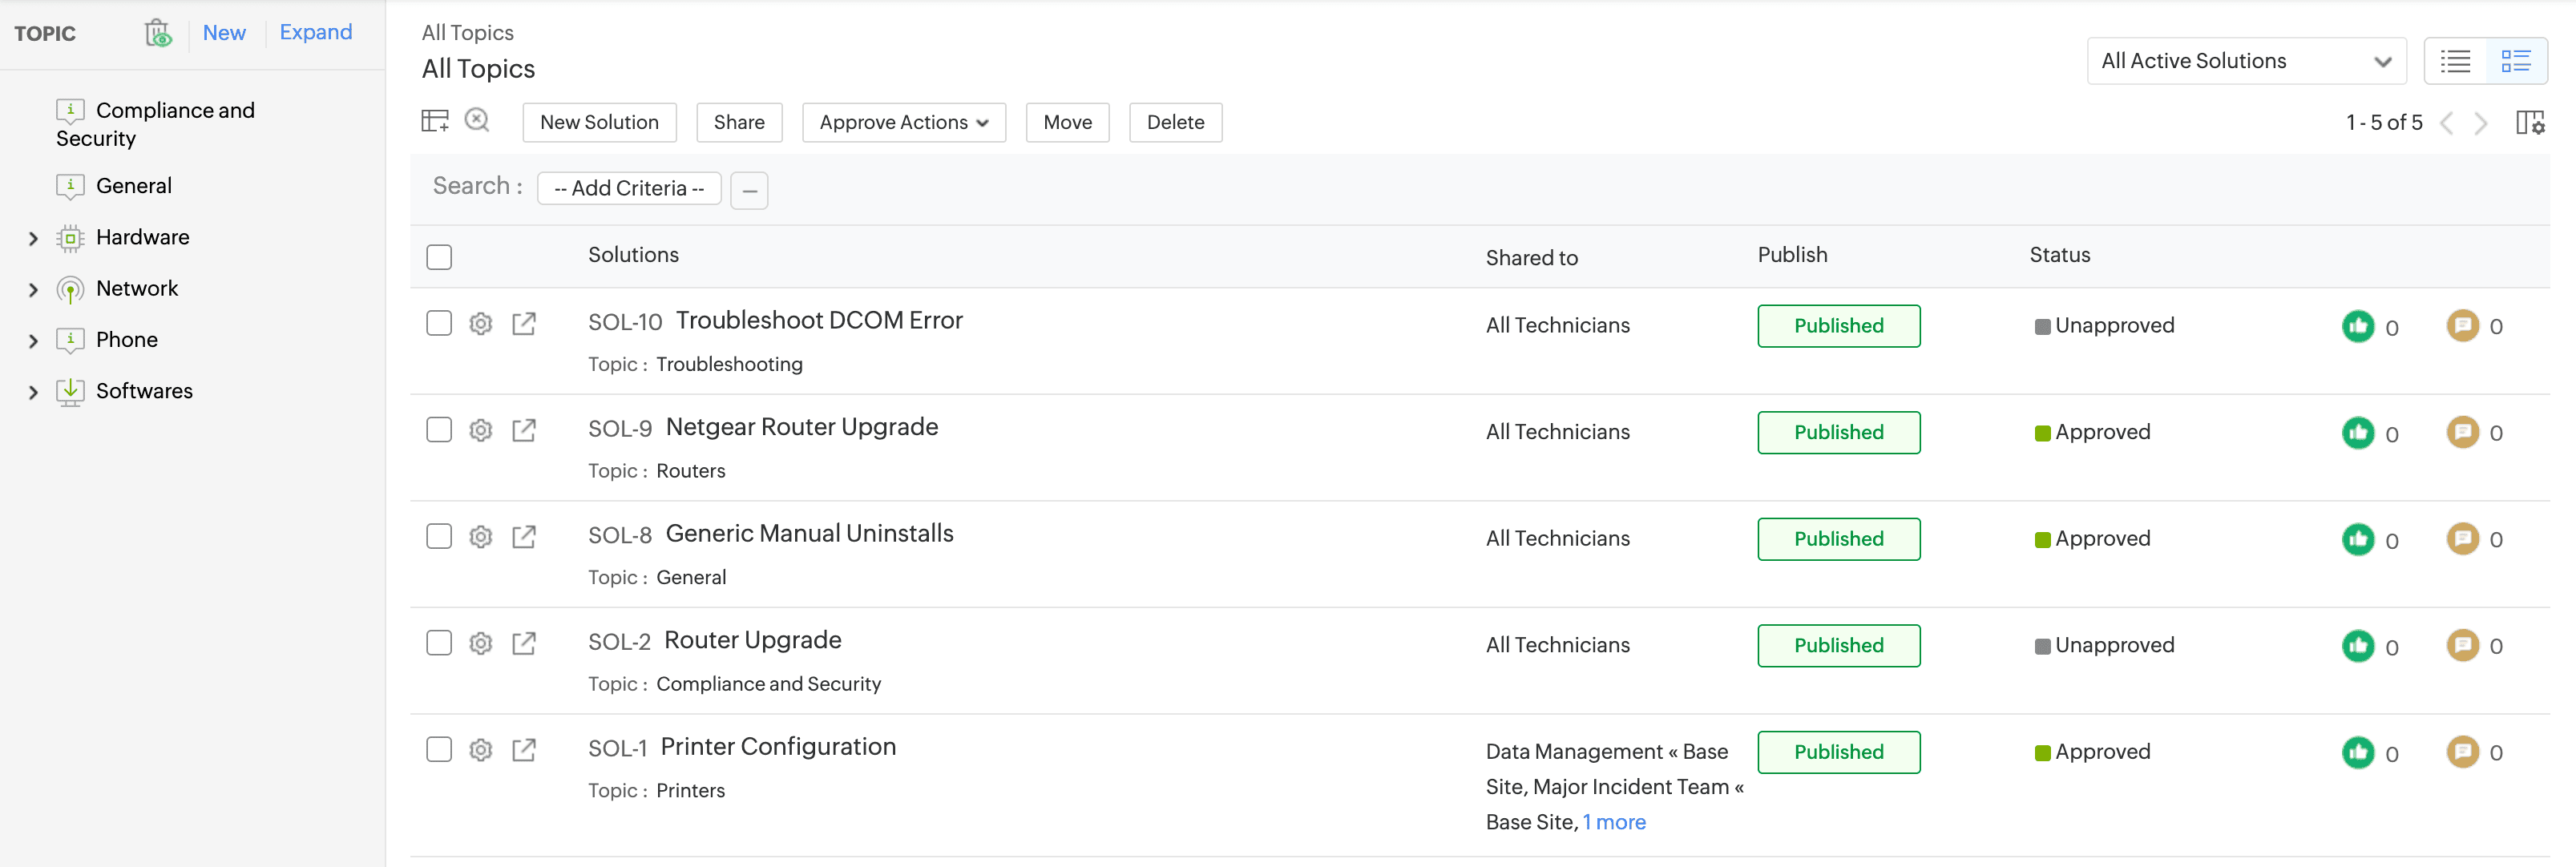The width and height of the screenshot is (2576, 867).
Task: Open the column chooser settings icon
Action: [x=2529, y=122]
